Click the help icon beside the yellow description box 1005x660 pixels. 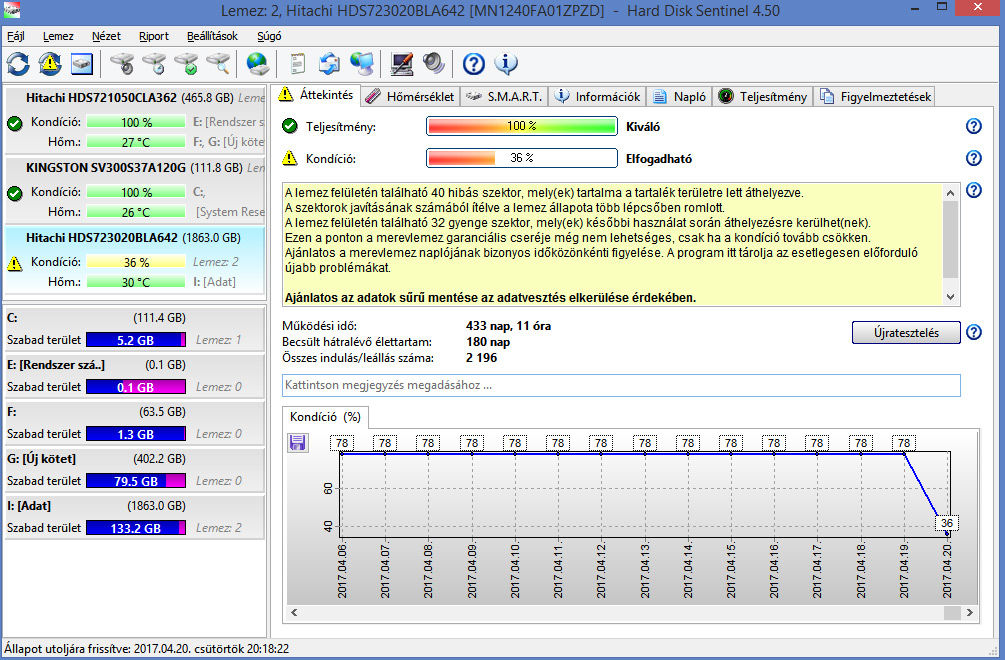pos(974,190)
